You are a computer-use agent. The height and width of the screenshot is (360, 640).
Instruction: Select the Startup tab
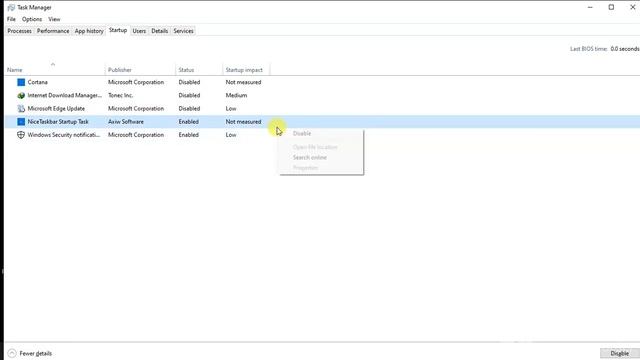pos(118,30)
